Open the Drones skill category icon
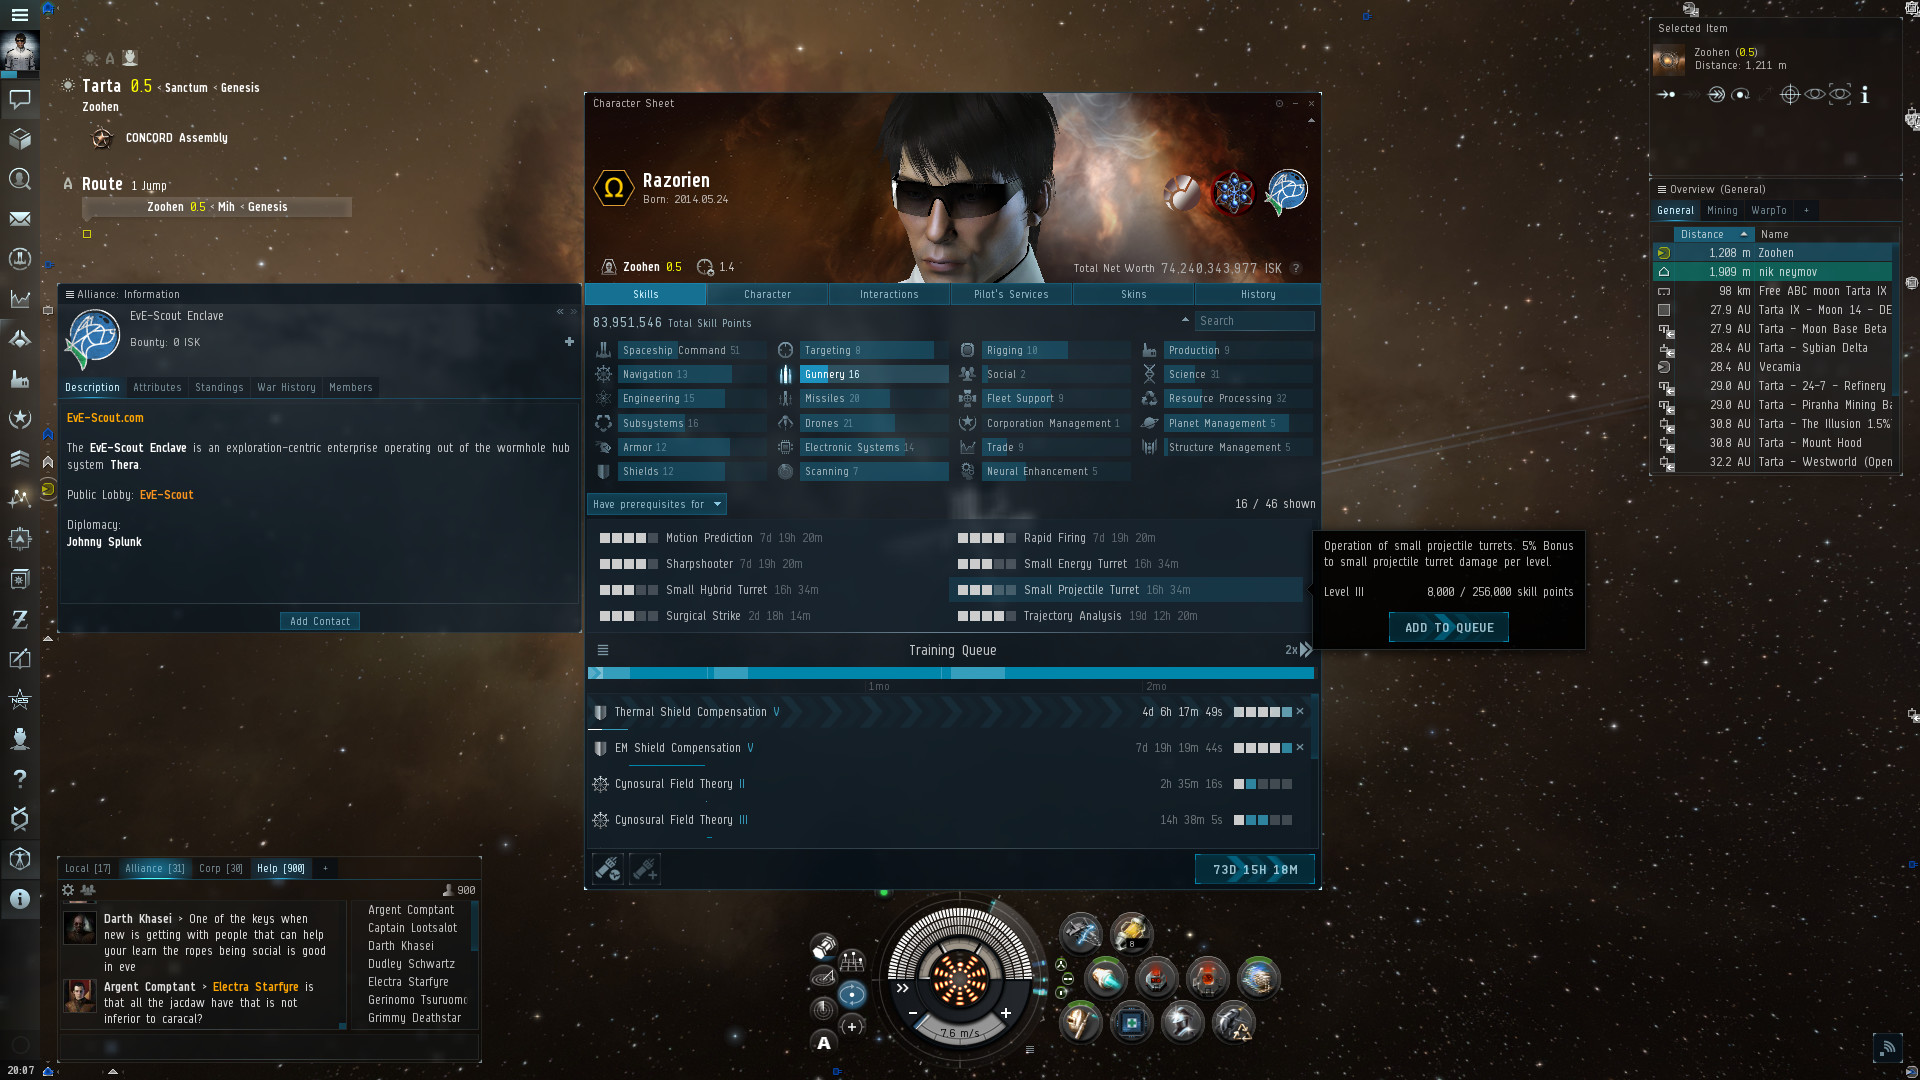 coord(787,422)
